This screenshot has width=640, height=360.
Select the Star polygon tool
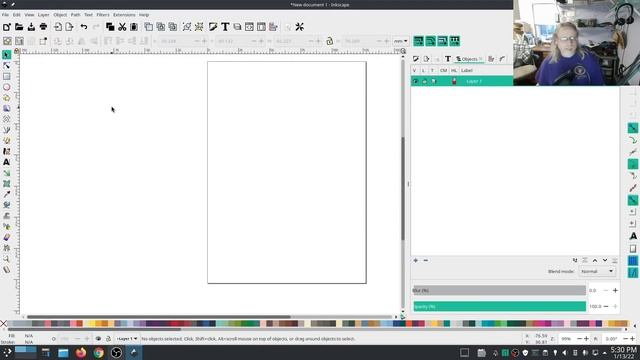pyautogui.click(x=7, y=98)
